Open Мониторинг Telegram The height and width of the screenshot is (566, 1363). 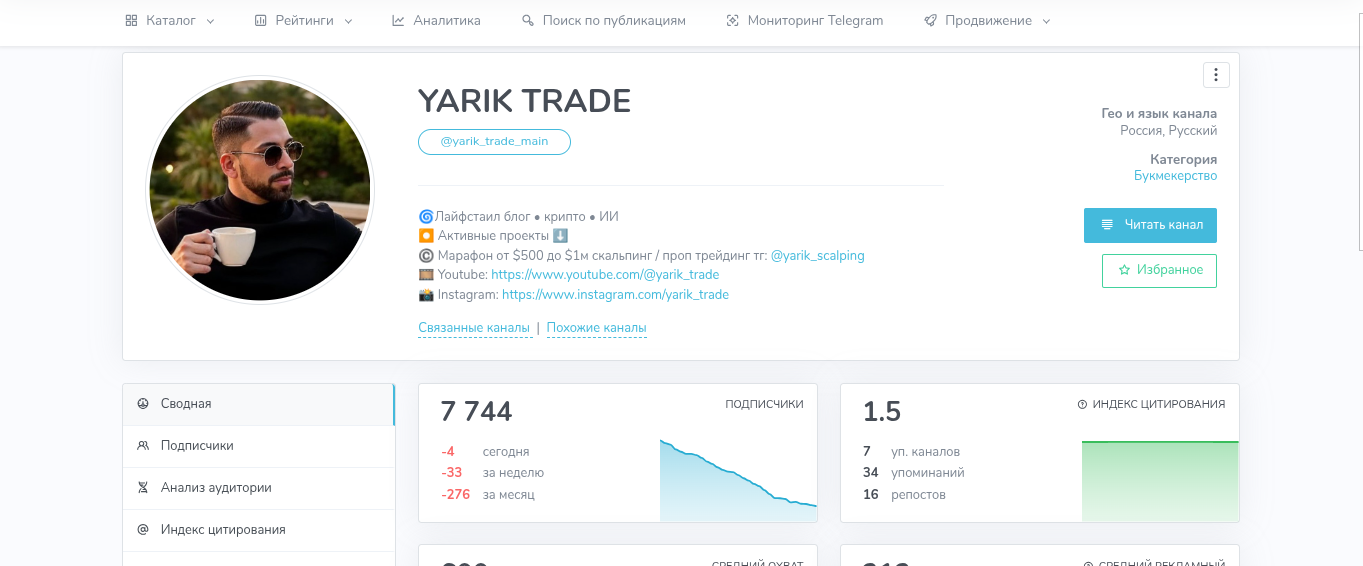(x=805, y=20)
